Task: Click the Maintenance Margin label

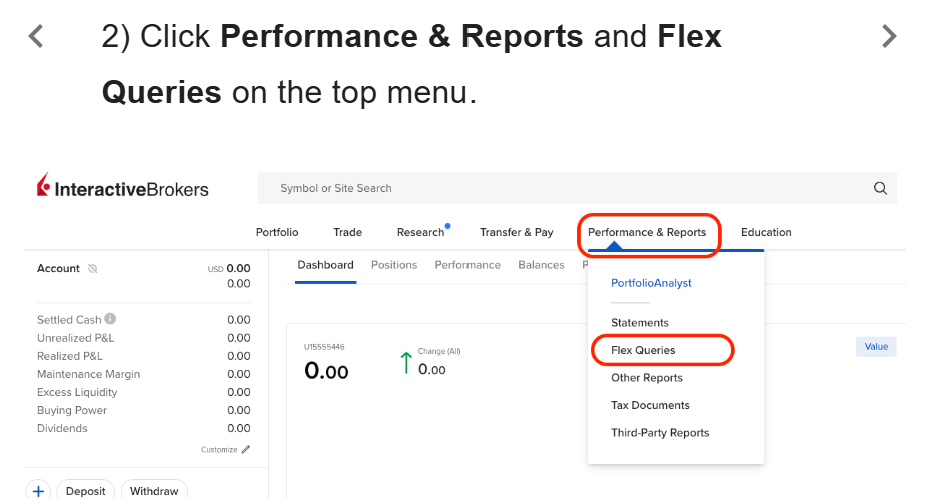Action: point(89,374)
